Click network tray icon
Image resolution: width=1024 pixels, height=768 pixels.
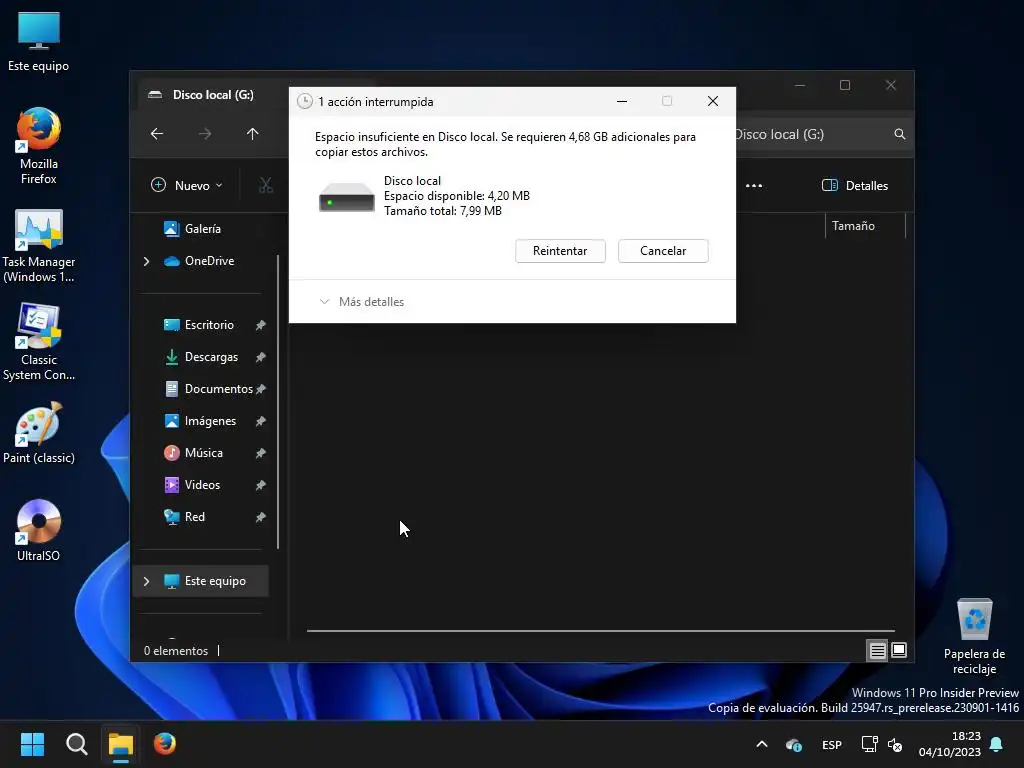tap(869, 744)
